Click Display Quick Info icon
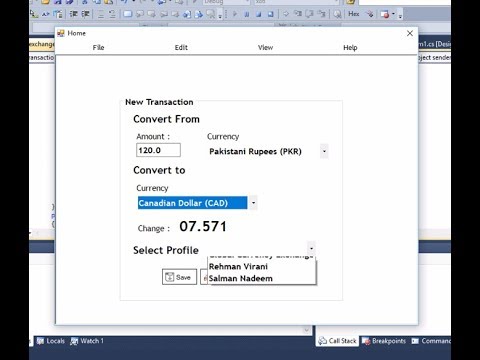 point(58,14)
